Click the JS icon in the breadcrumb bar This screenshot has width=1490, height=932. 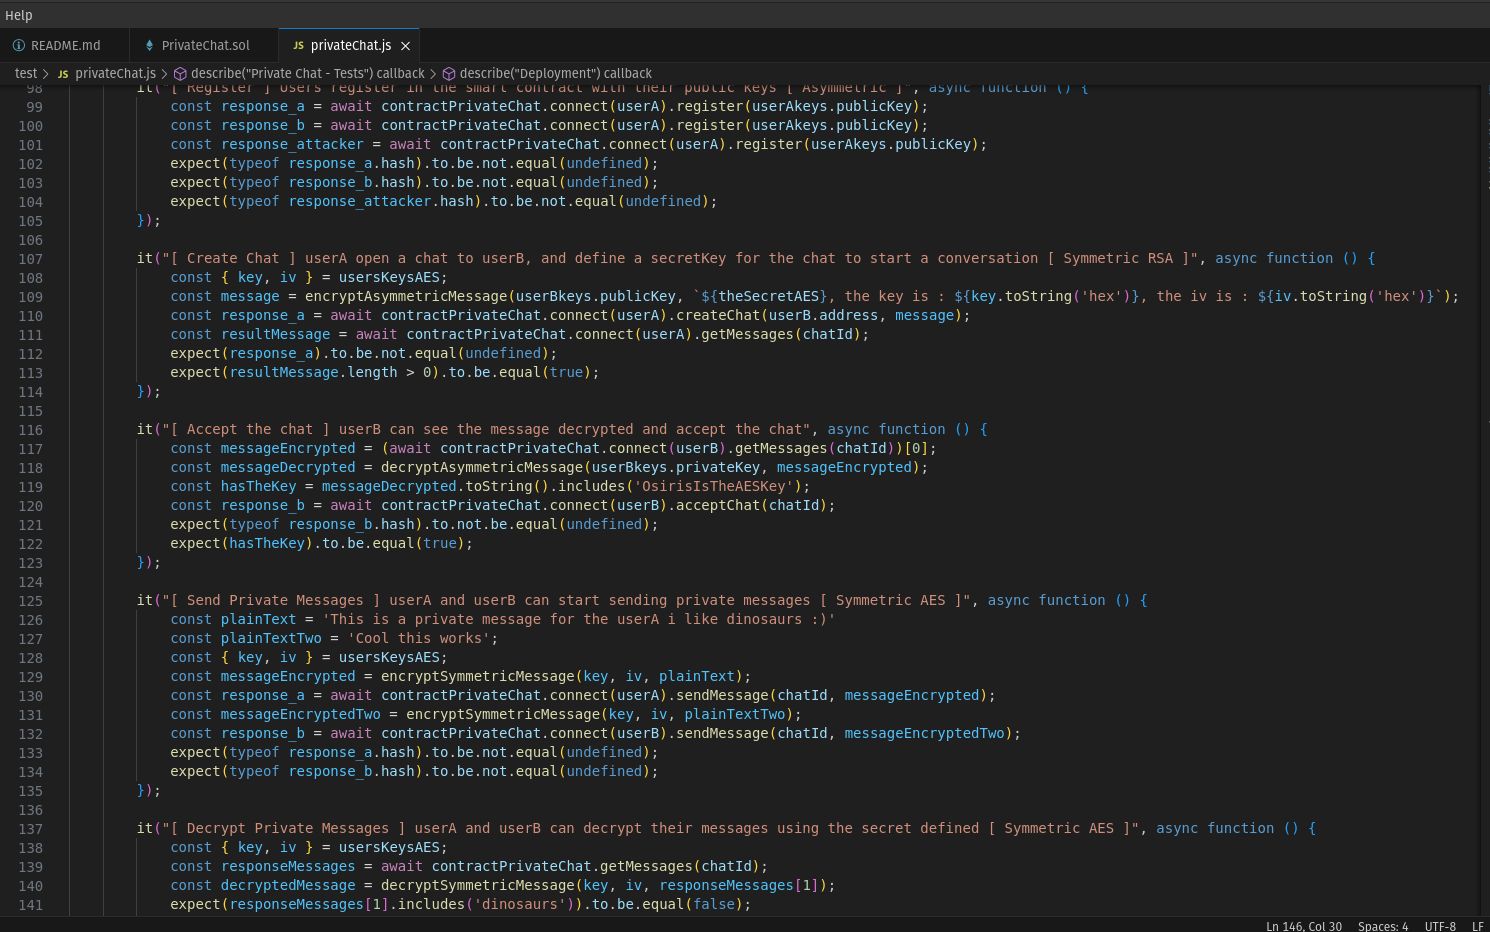[x=63, y=74]
